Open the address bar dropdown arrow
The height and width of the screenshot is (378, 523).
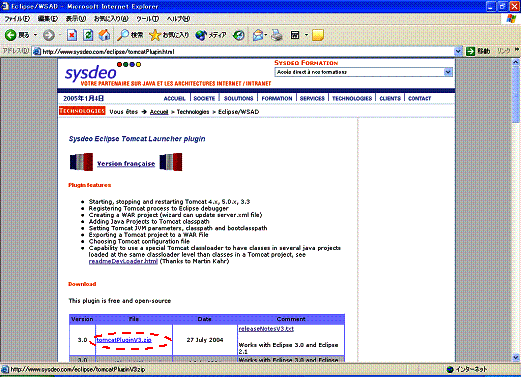458,51
